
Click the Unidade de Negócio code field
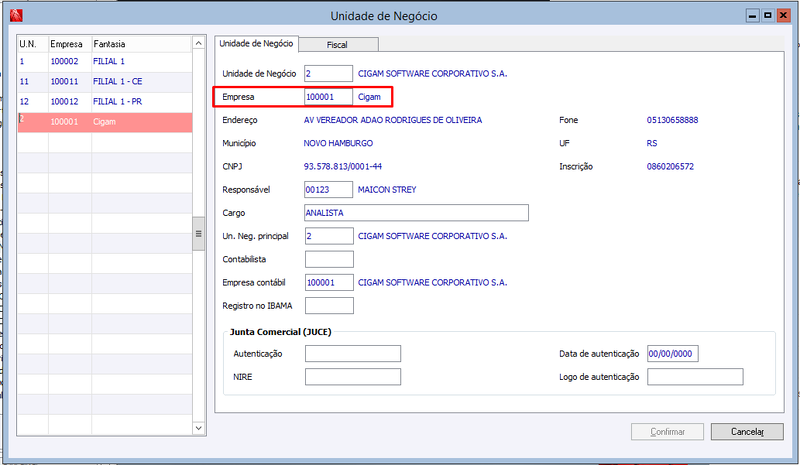[x=328, y=74]
